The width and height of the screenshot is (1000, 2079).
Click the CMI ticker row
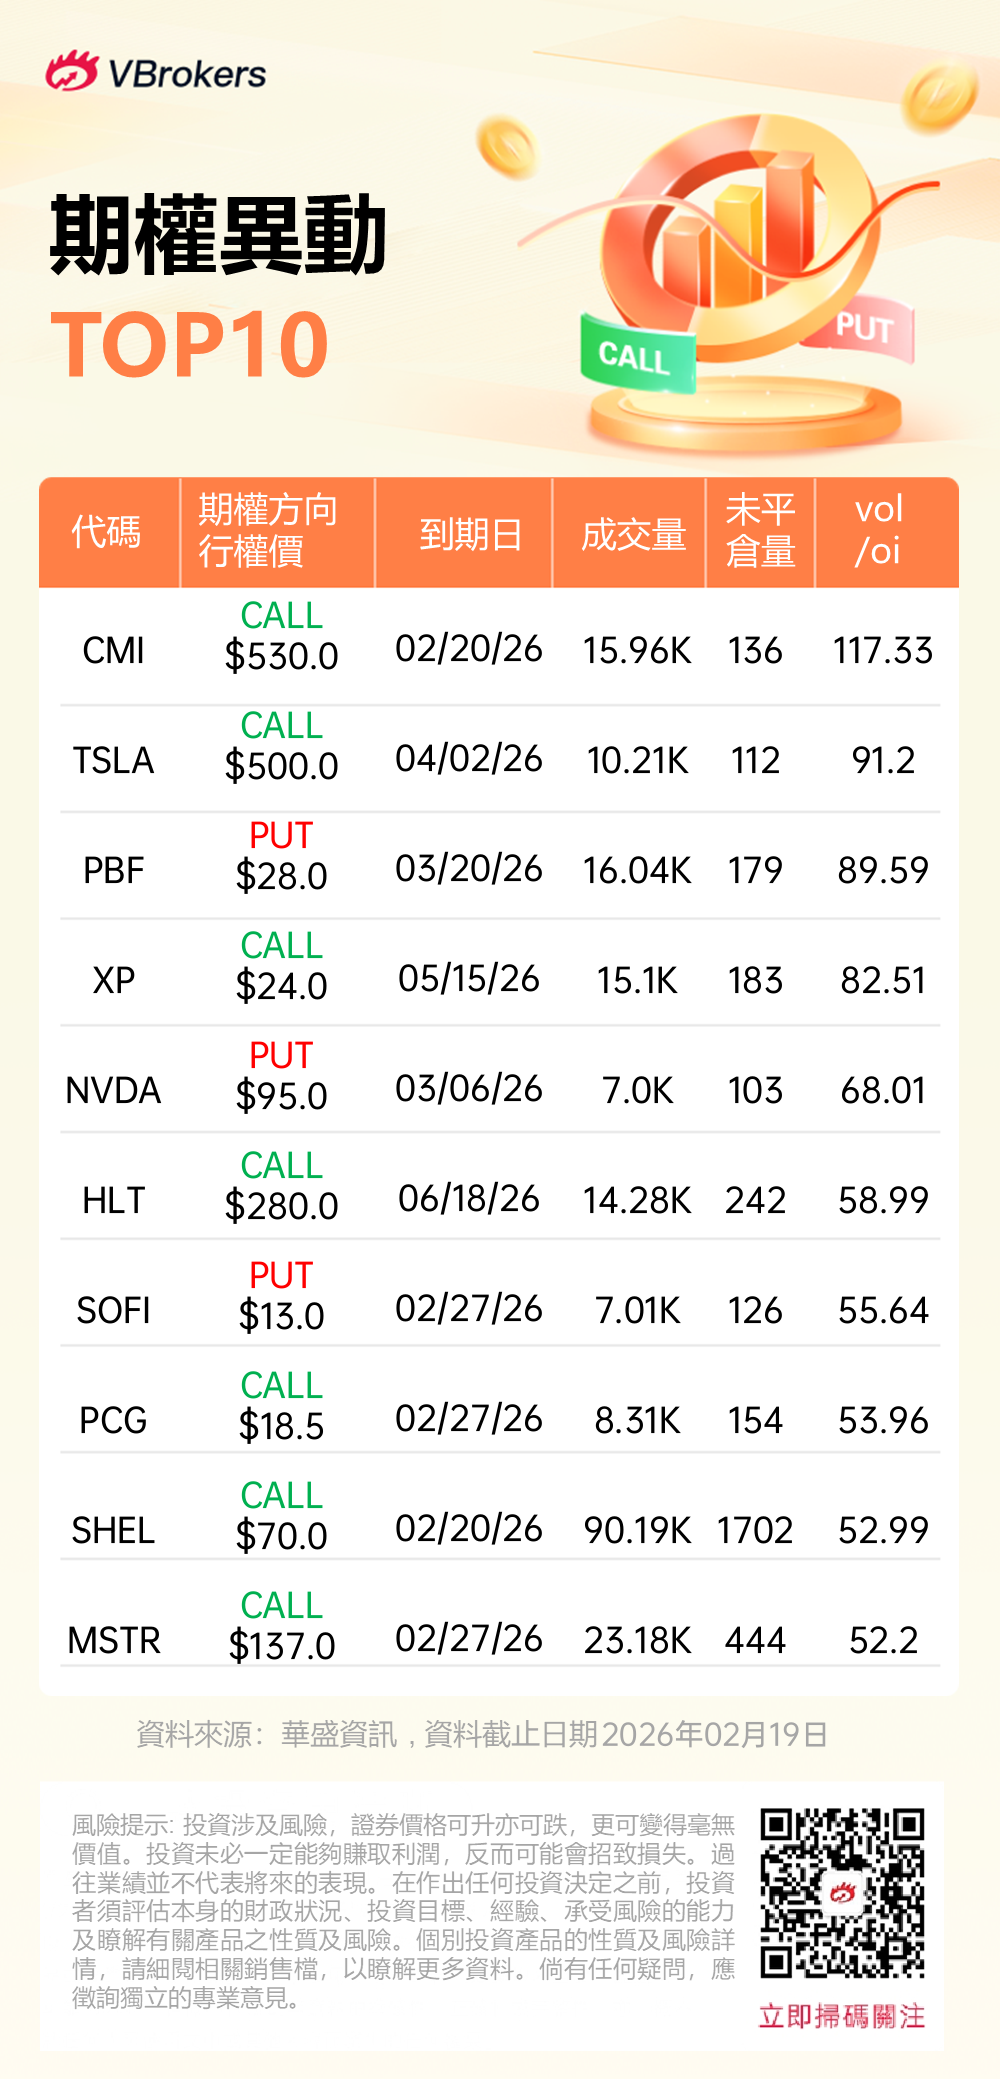[113, 651]
